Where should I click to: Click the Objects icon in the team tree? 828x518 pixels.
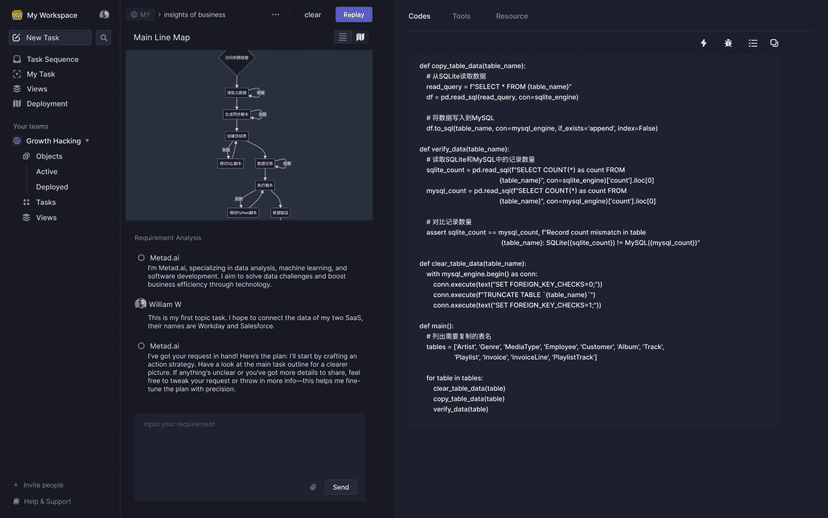point(26,156)
